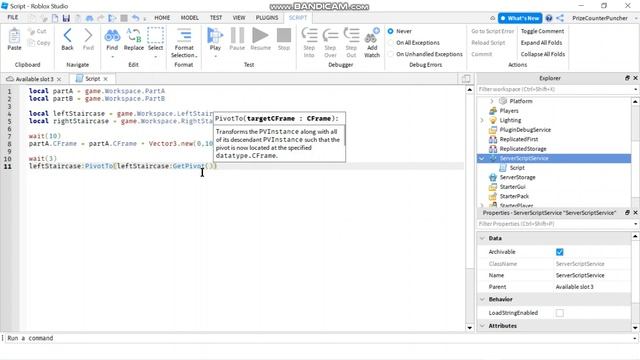This screenshot has height=360, width=640.
Task: Collapse the ServerScriptService tree node
Action: [x=482, y=158]
